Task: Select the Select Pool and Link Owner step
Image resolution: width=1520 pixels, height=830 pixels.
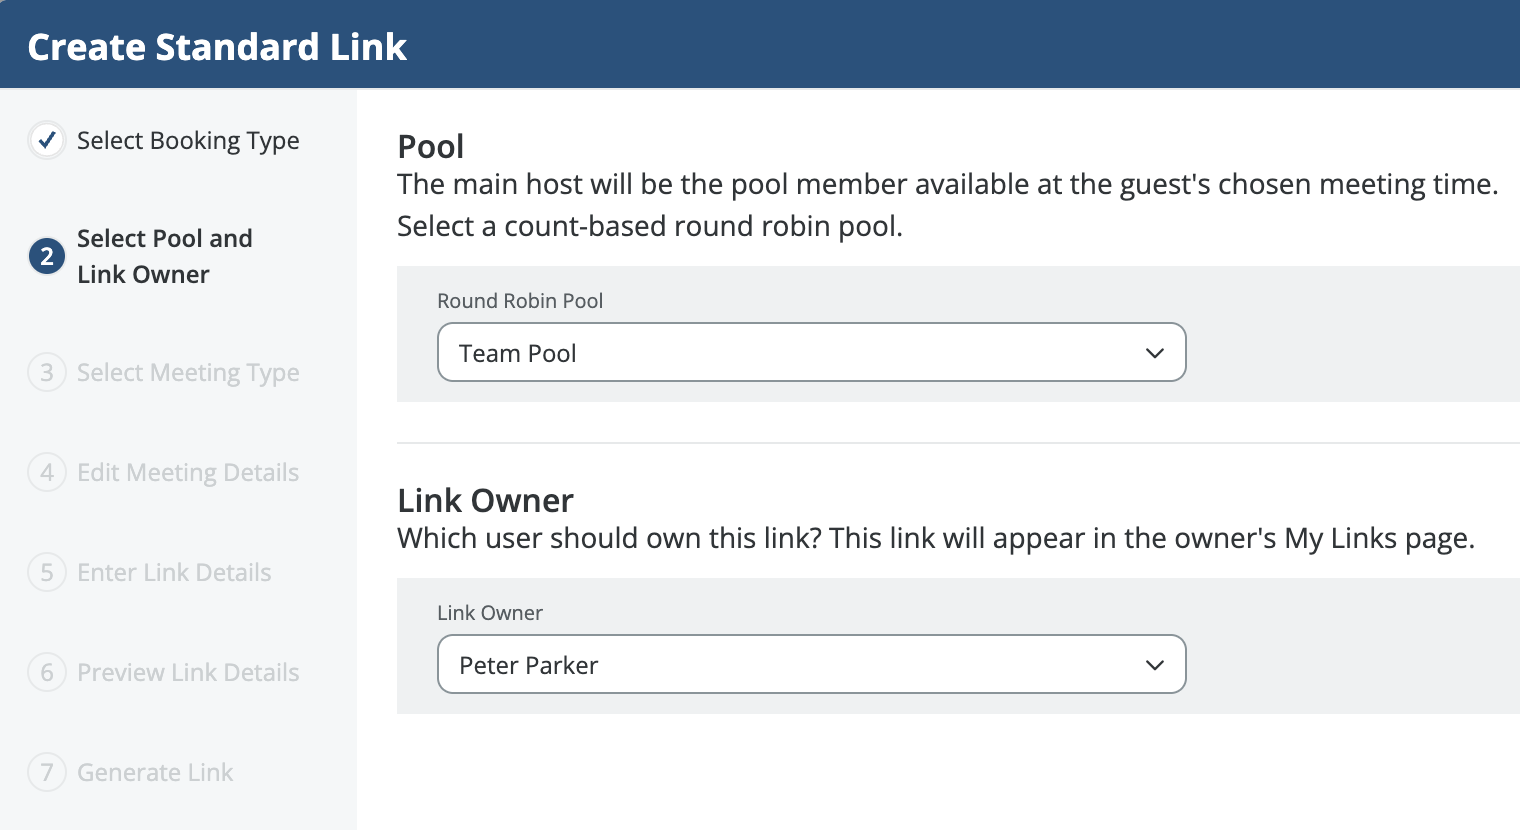Action: [x=165, y=257]
